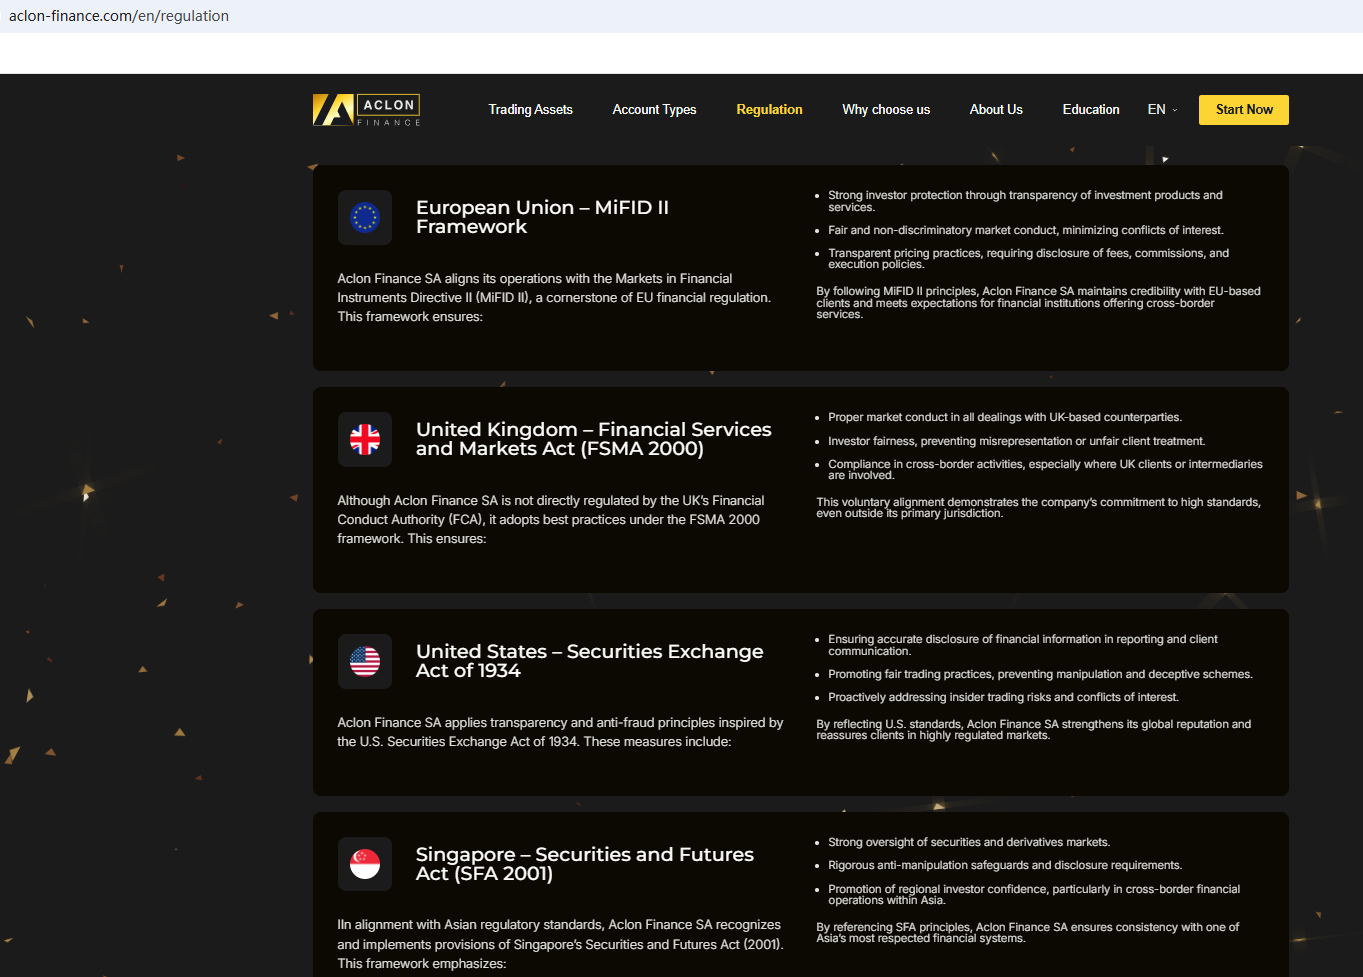Click the United States flag icon
The width and height of the screenshot is (1363, 977).
[365, 661]
